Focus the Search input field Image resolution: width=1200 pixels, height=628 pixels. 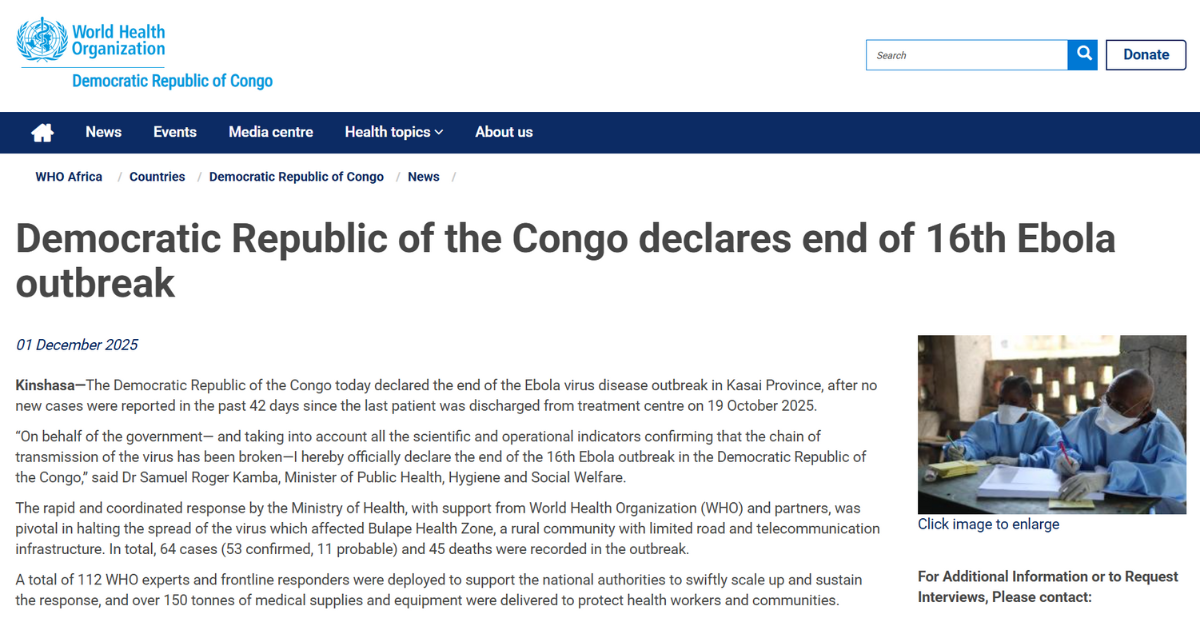point(966,55)
